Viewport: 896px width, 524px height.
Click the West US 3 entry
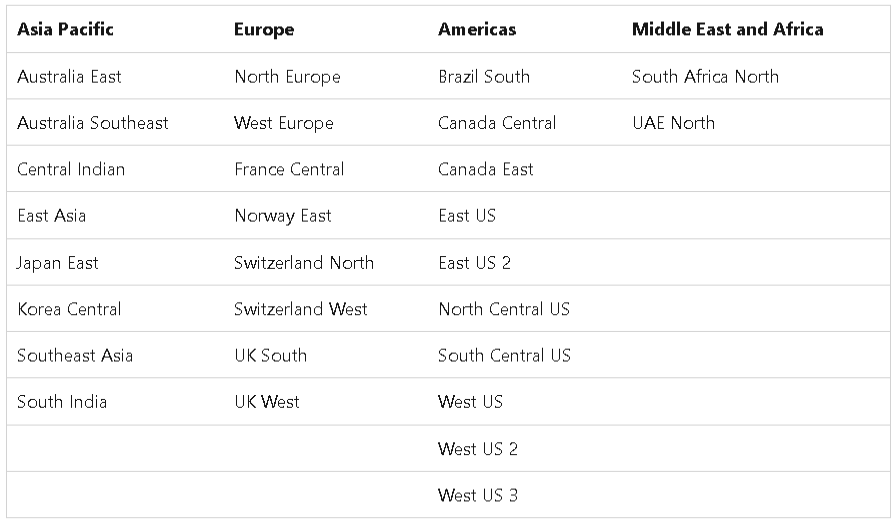[x=478, y=495]
